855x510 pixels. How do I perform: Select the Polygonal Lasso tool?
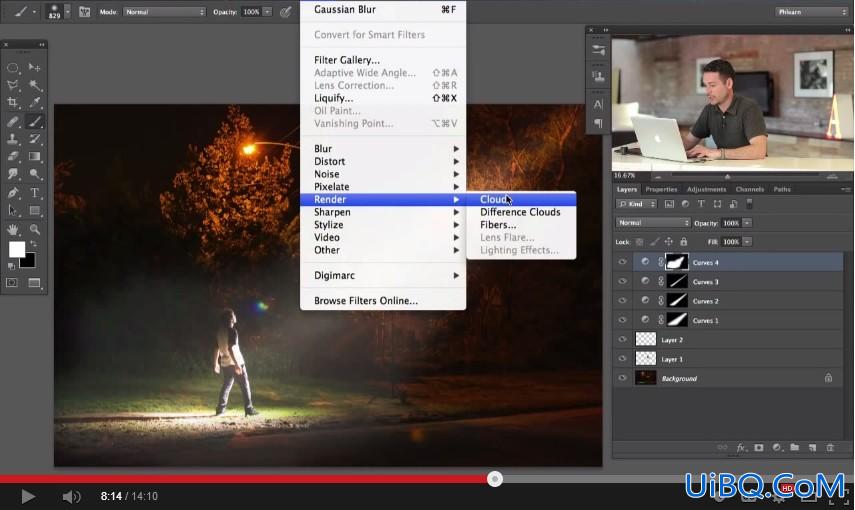pyautogui.click(x=13, y=85)
